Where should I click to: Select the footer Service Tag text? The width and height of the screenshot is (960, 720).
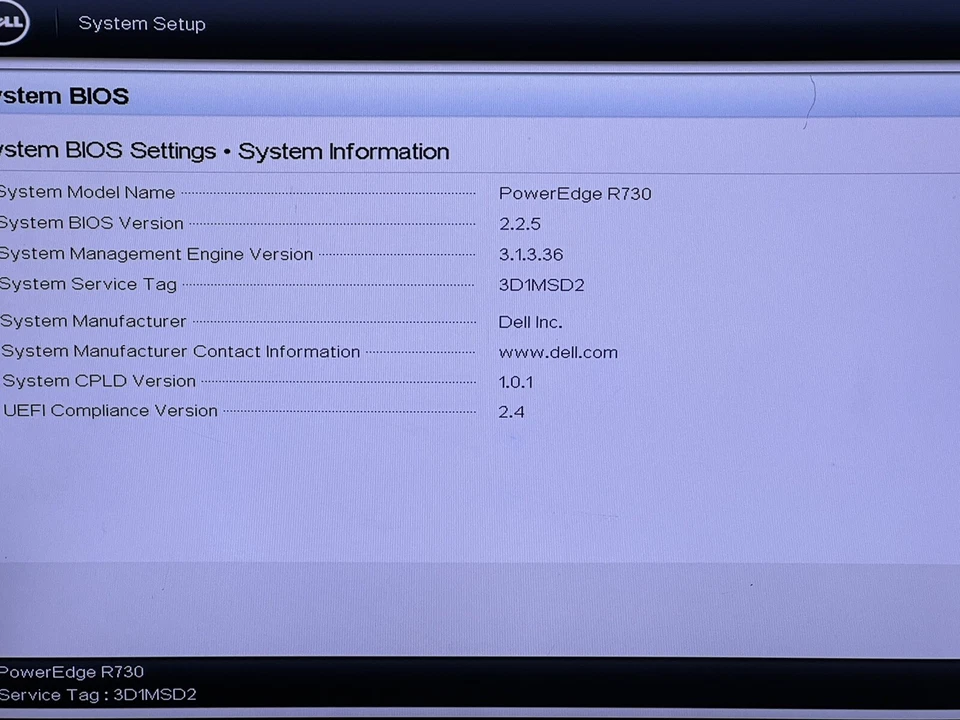98,694
